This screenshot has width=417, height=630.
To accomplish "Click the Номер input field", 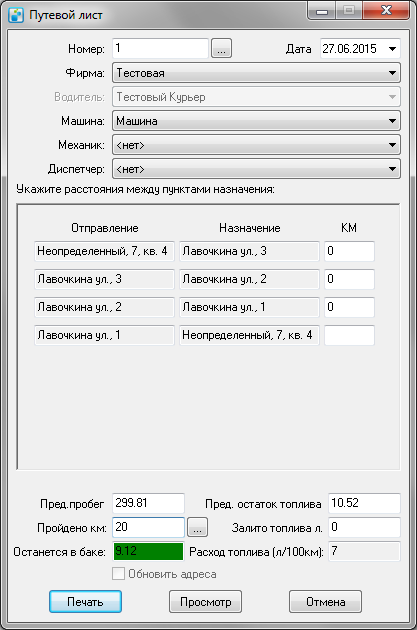I will point(160,49).
